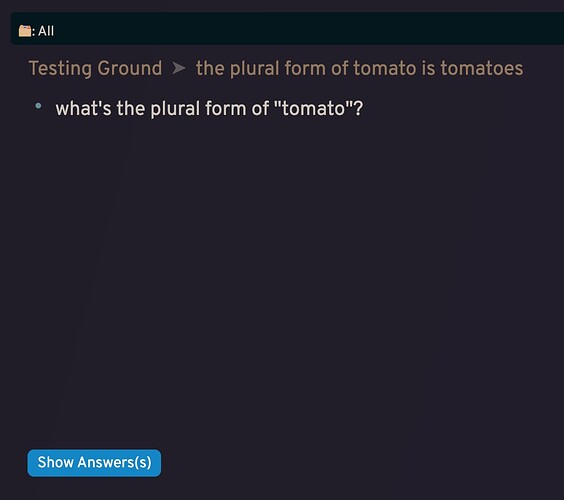Click the word "Testing" in the breadcrumb path

60,68
